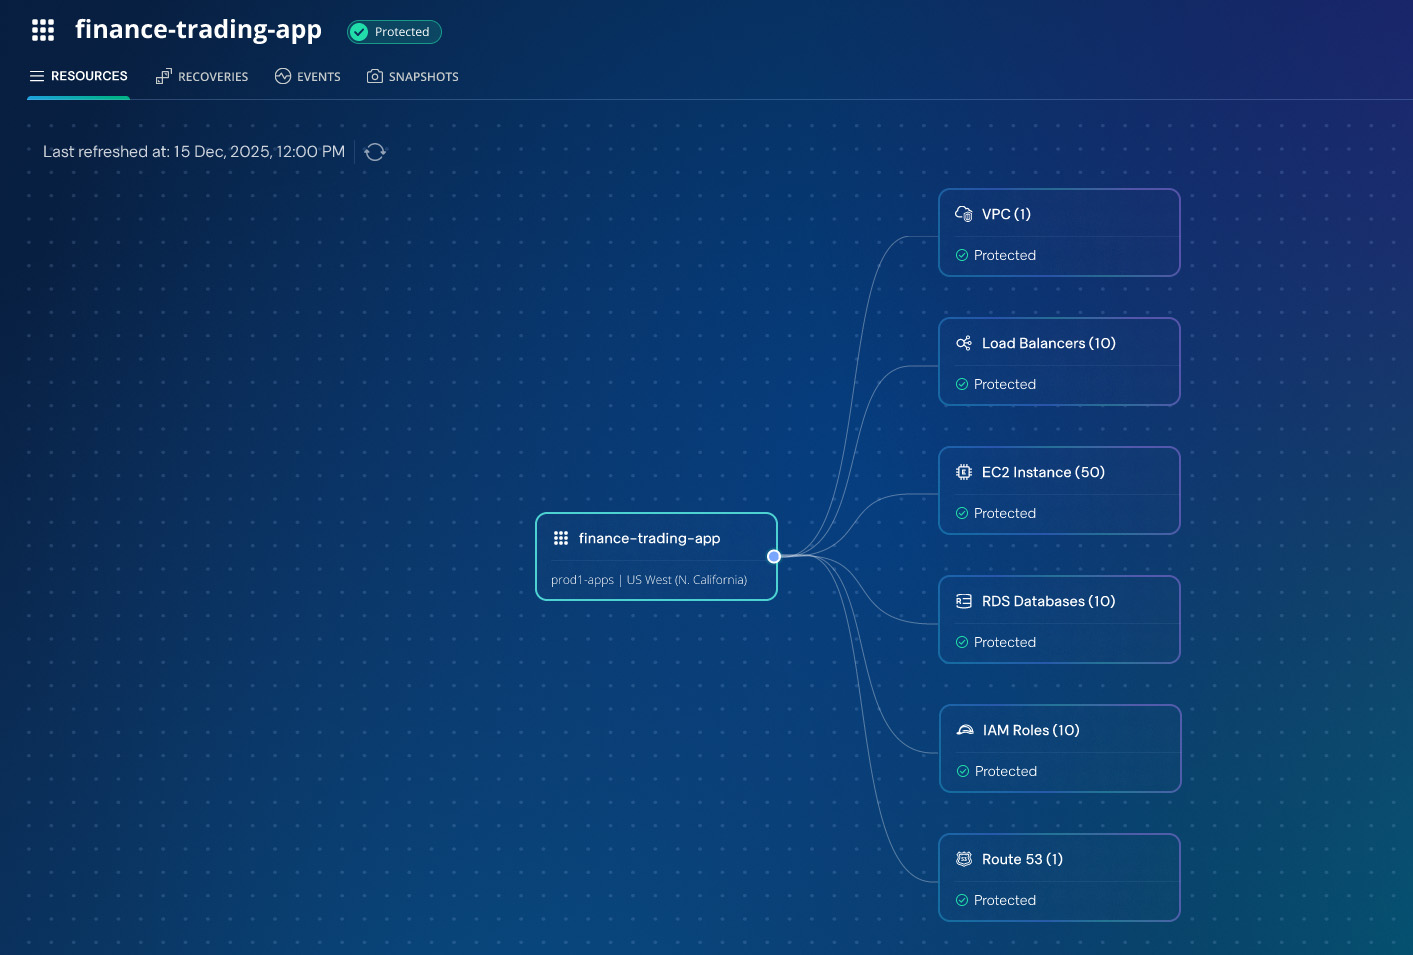The height and width of the screenshot is (955, 1413).
Task: Click check icon in RDS Databases card
Action: click(x=962, y=642)
